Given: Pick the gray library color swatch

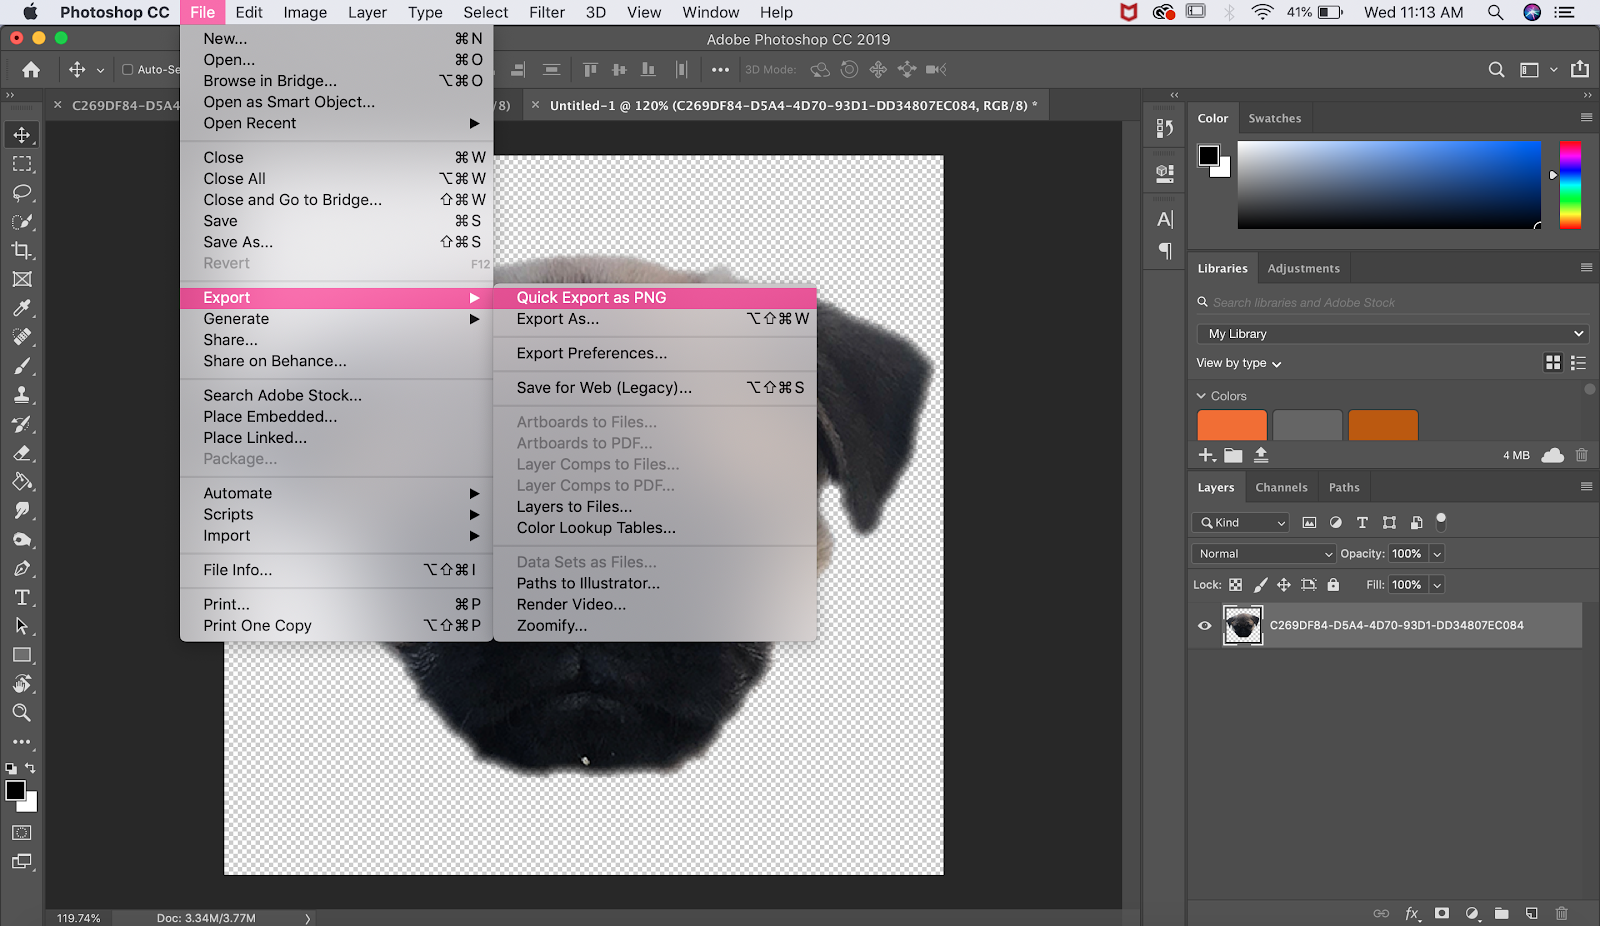Looking at the screenshot, I should (1307, 425).
